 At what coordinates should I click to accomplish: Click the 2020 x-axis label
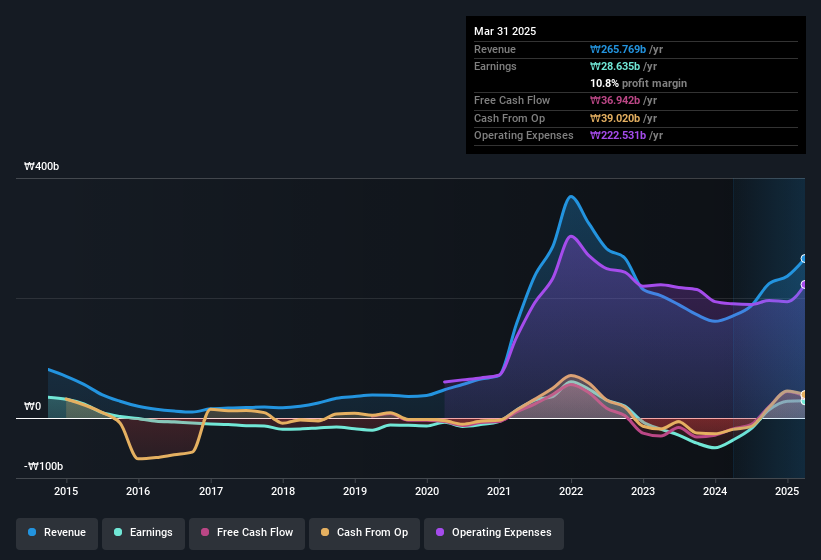pyautogui.click(x=427, y=491)
